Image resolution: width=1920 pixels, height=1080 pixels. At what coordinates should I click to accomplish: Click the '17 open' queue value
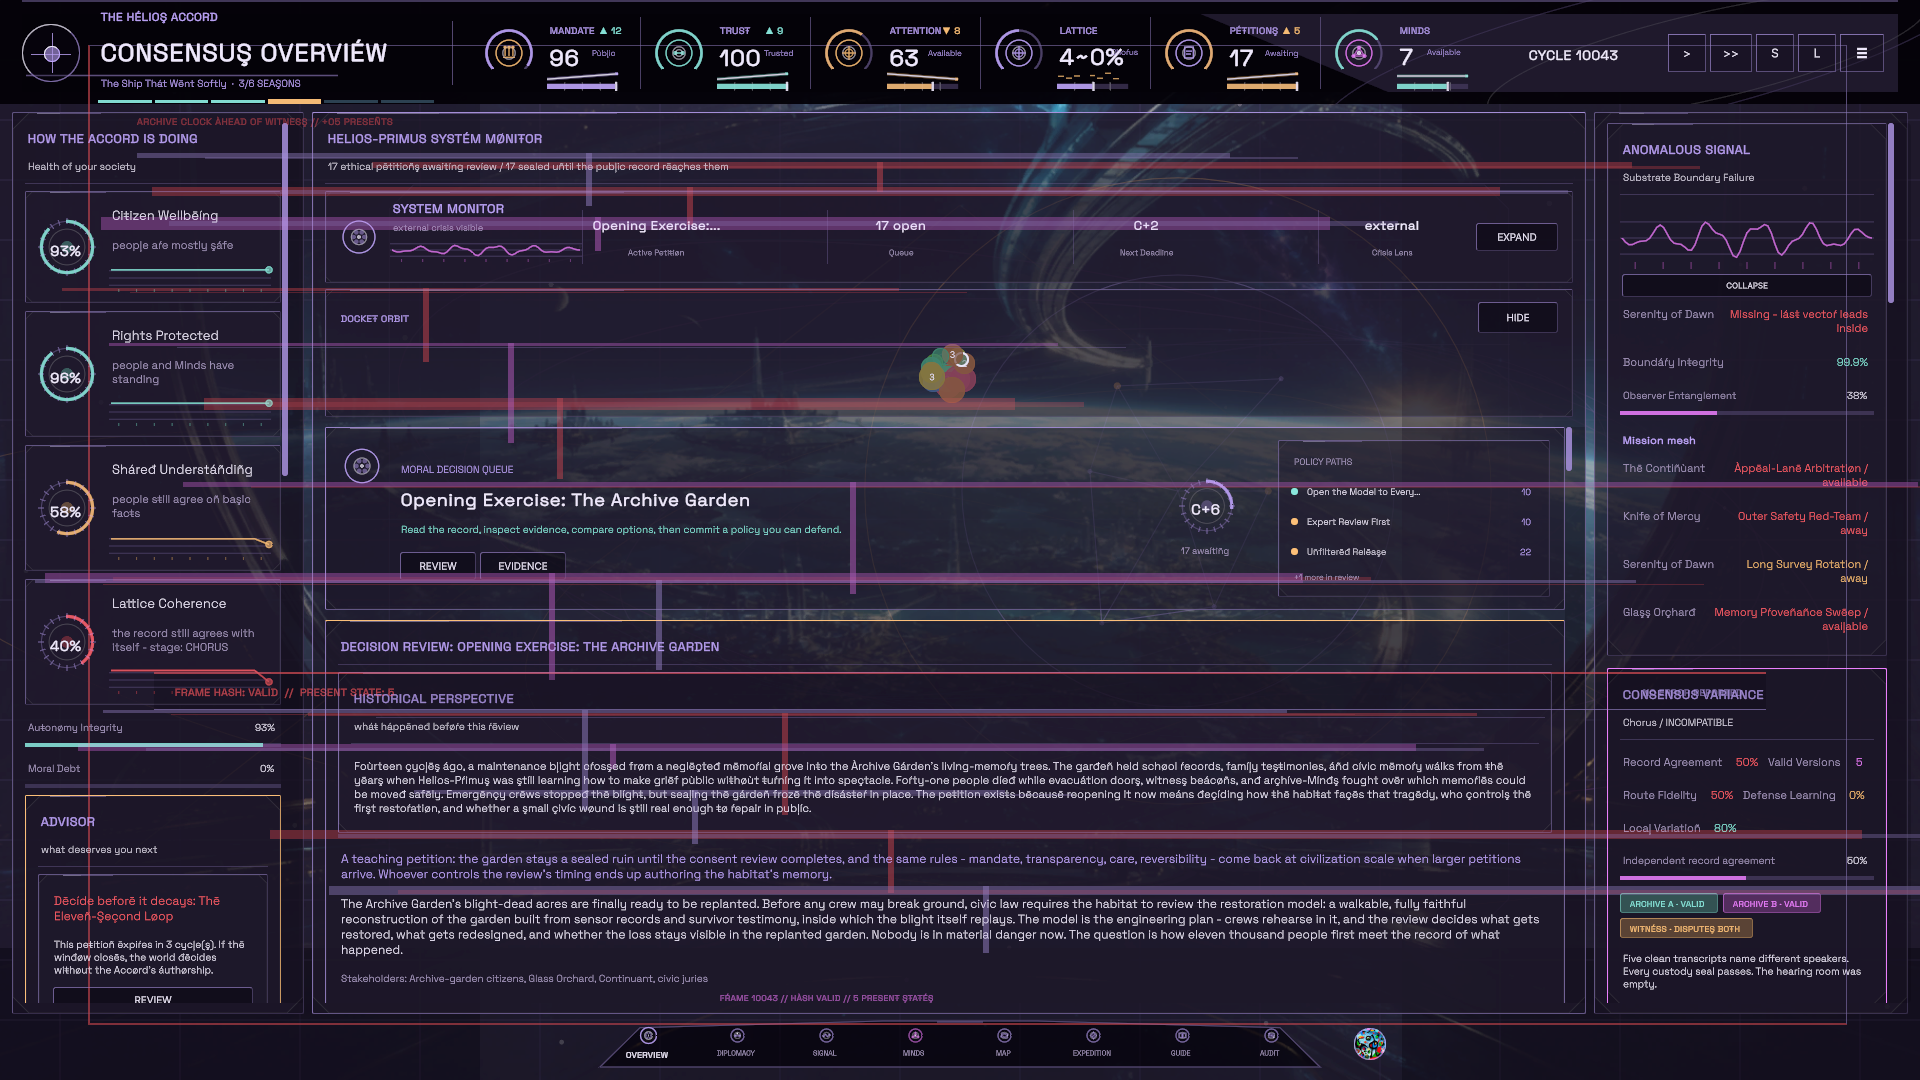point(900,226)
